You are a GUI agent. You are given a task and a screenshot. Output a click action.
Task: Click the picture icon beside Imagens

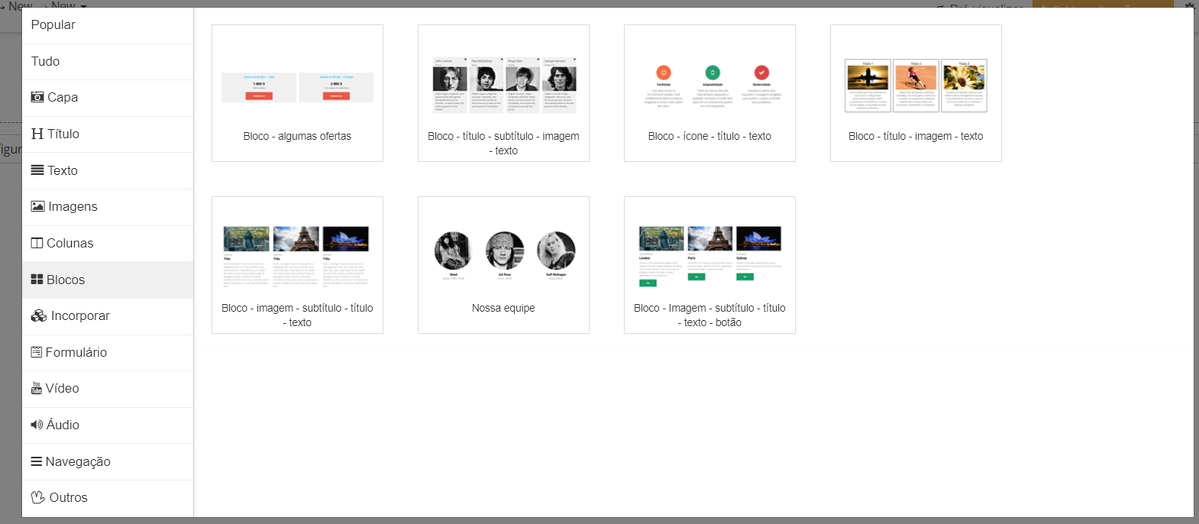37,207
